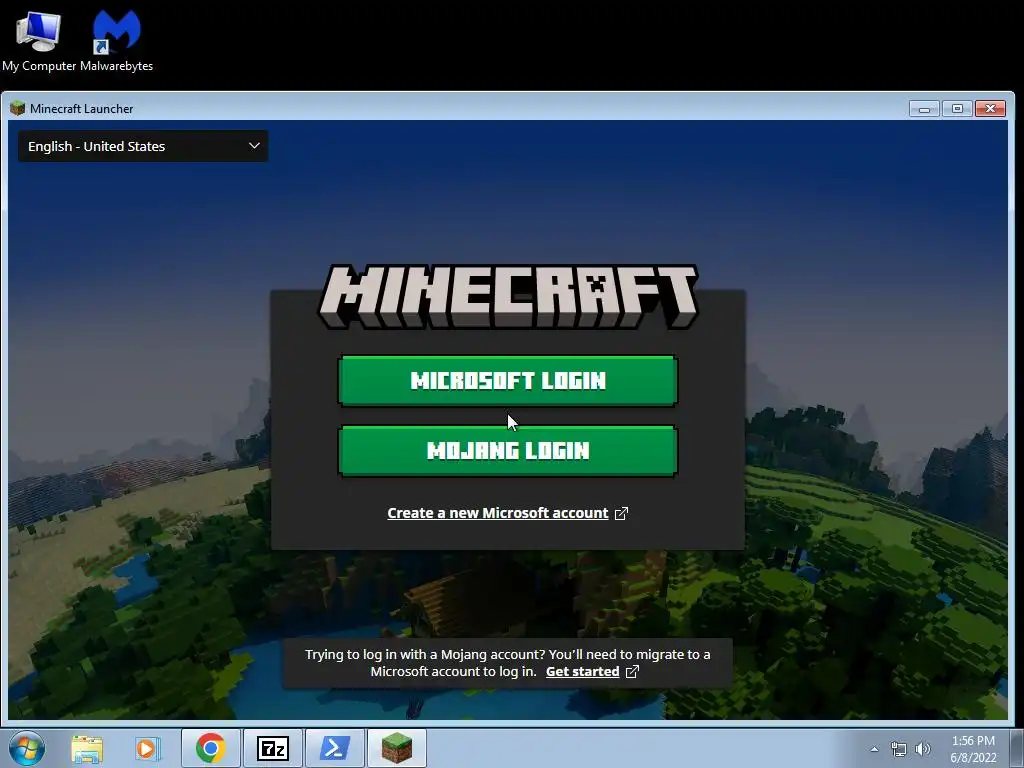This screenshot has height=768, width=1024.
Task: Launch Windows Media Player from the taskbar
Action: click(148, 749)
